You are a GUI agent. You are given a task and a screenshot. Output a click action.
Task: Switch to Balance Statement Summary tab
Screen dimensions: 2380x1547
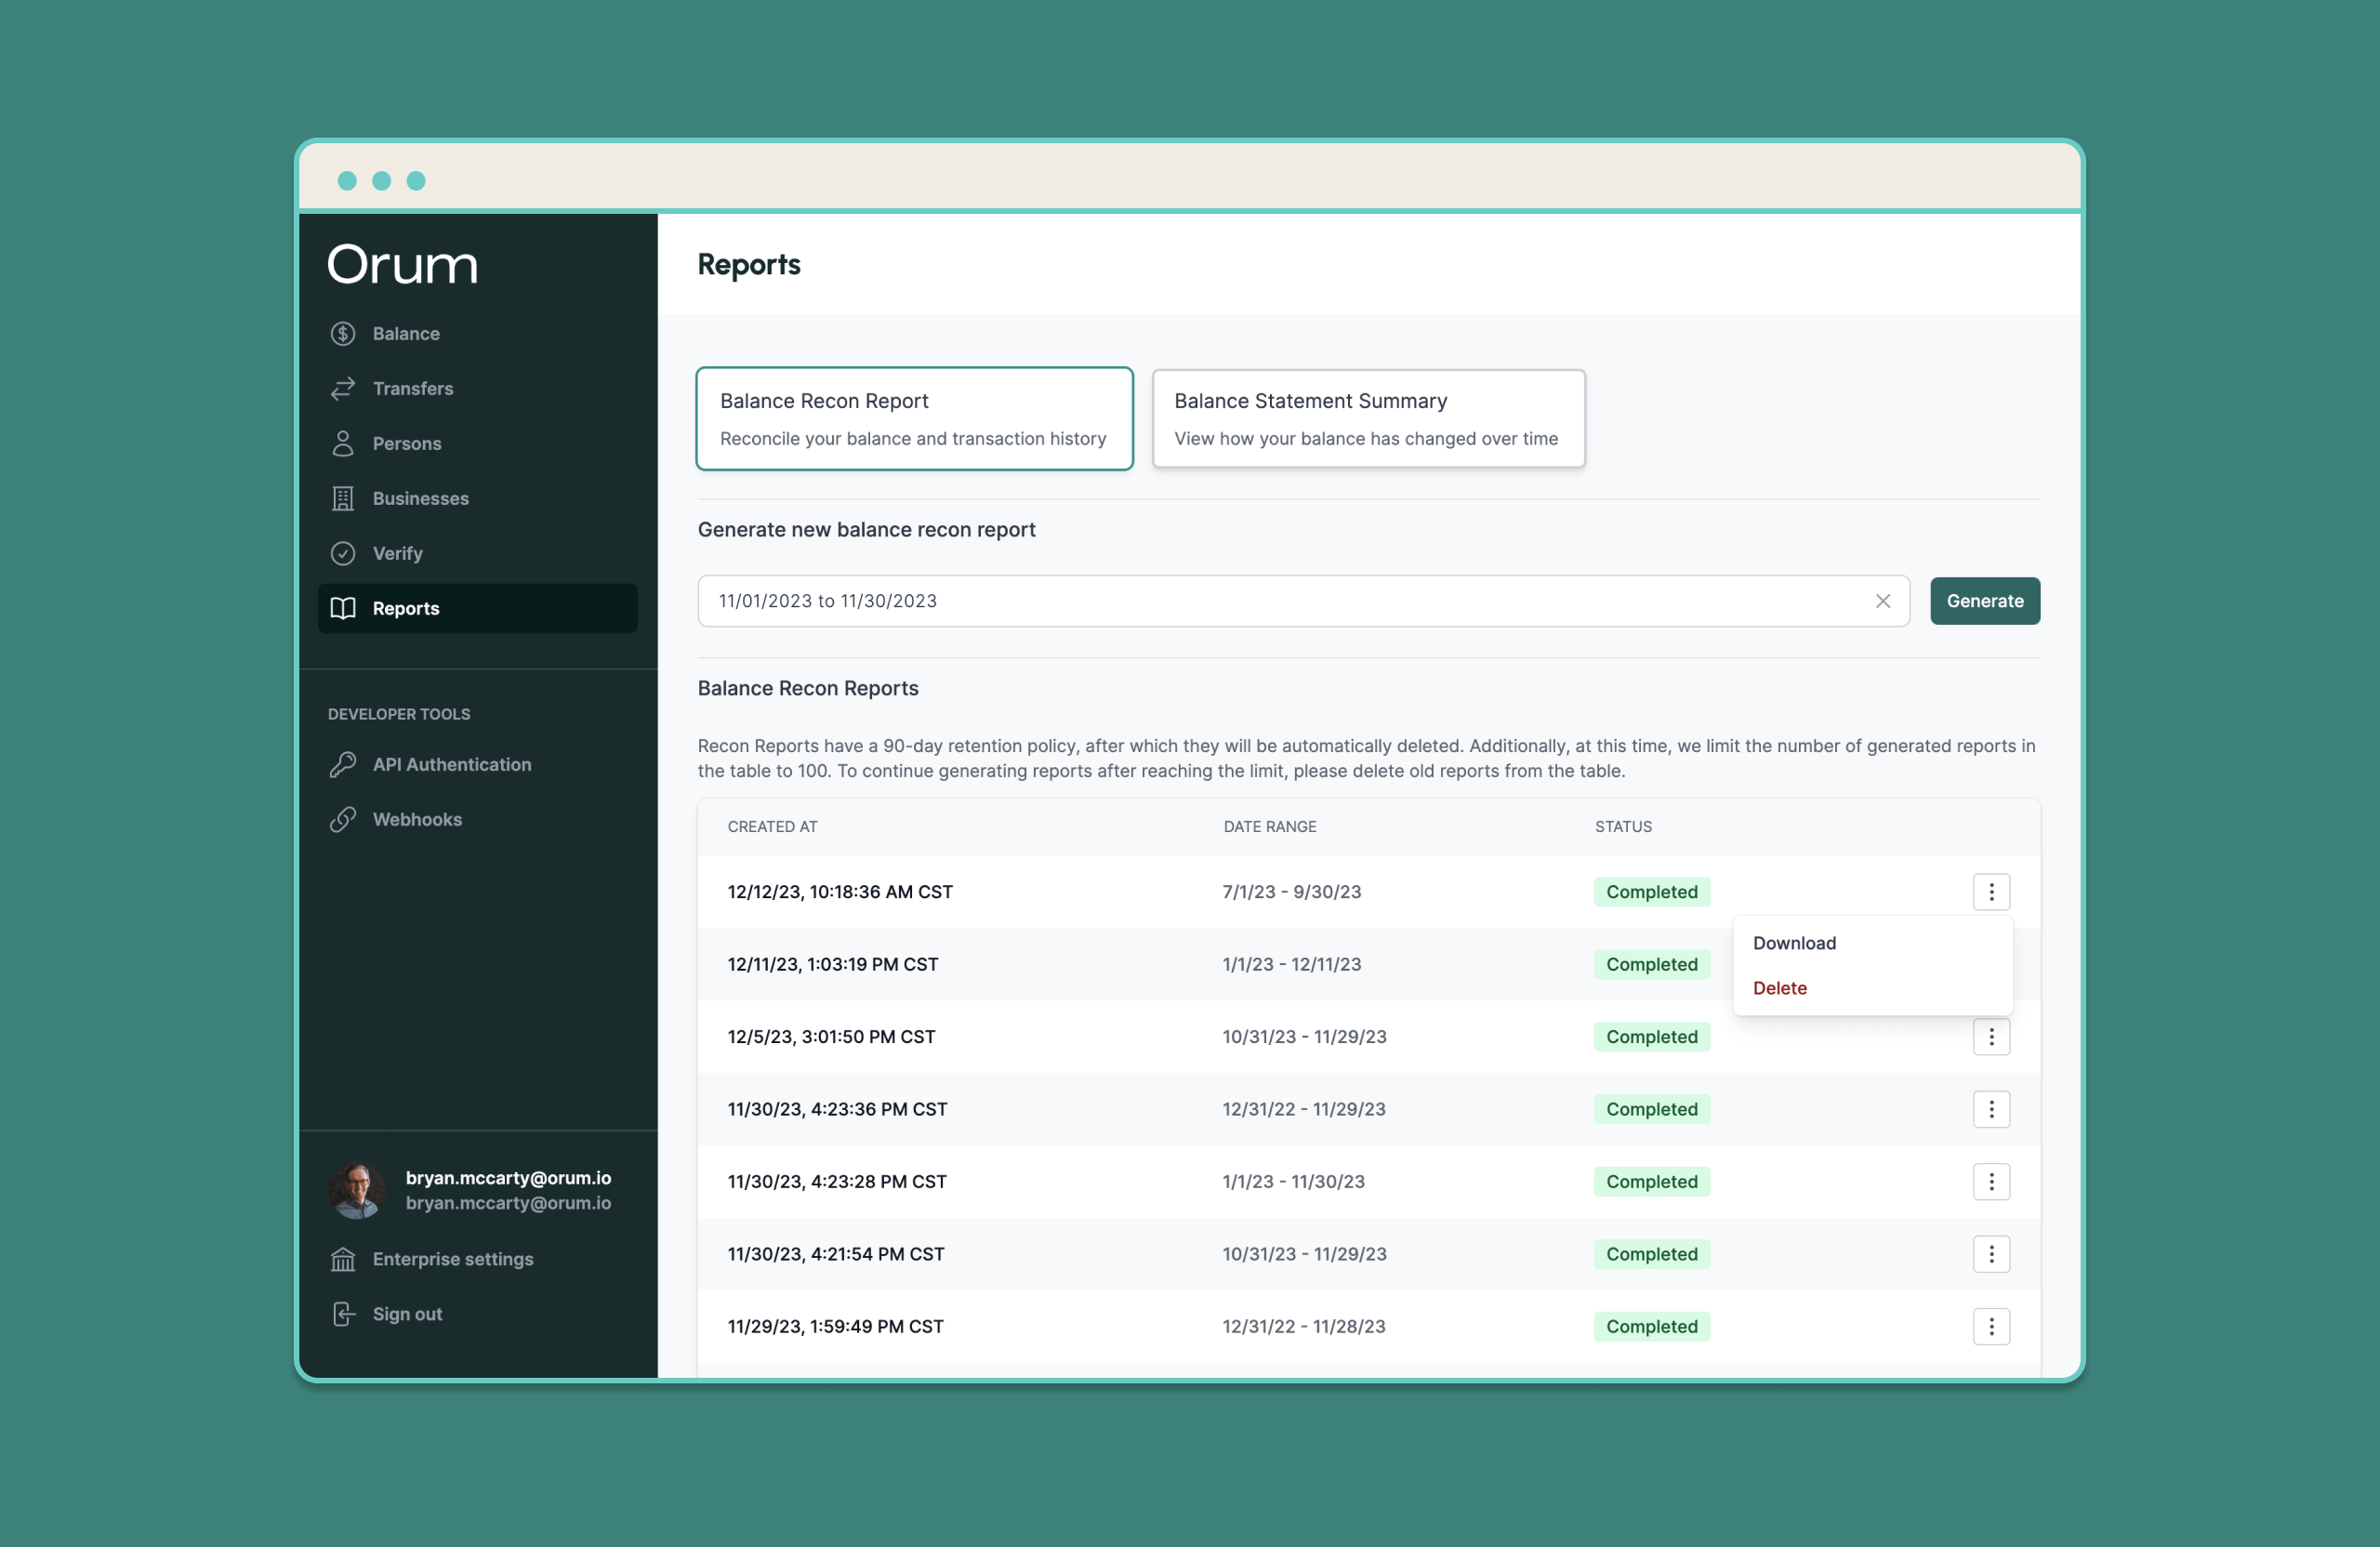[1367, 419]
